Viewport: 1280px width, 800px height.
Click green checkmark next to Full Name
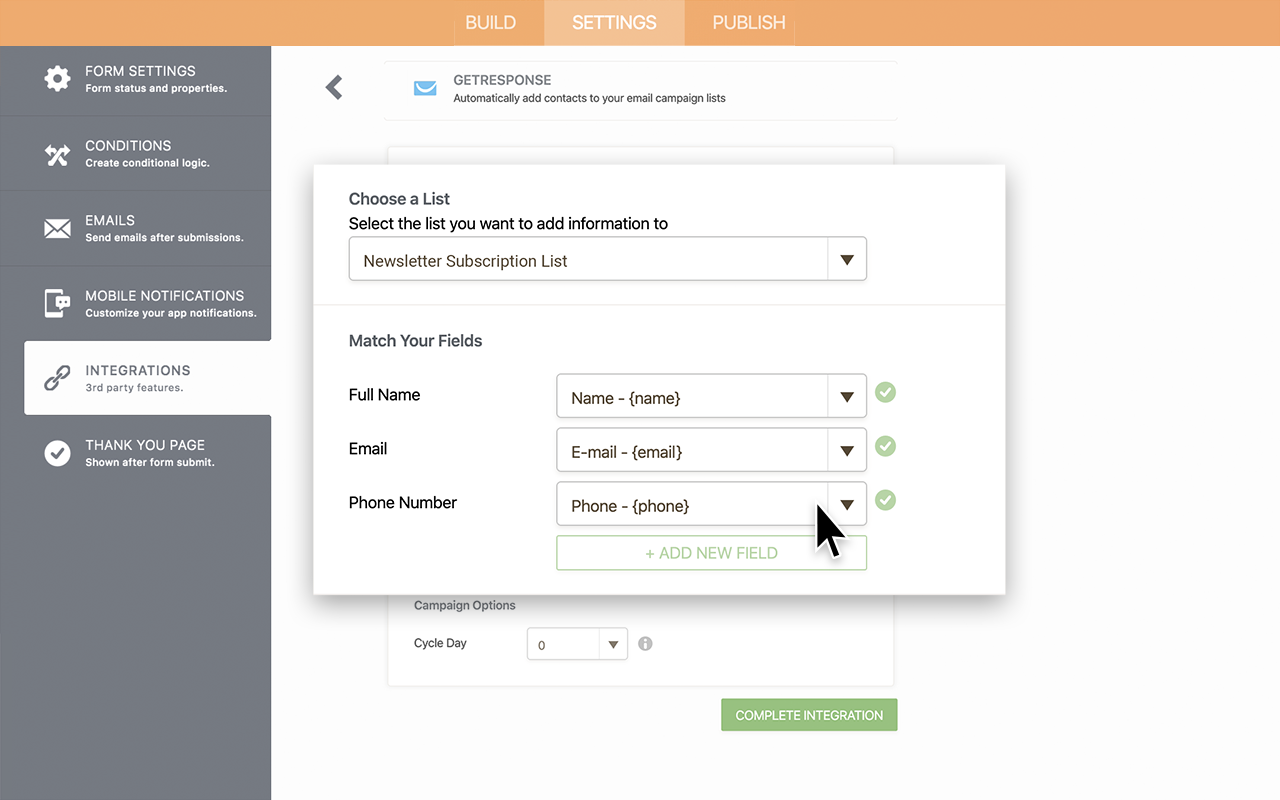pyautogui.click(x=885, y=392)
